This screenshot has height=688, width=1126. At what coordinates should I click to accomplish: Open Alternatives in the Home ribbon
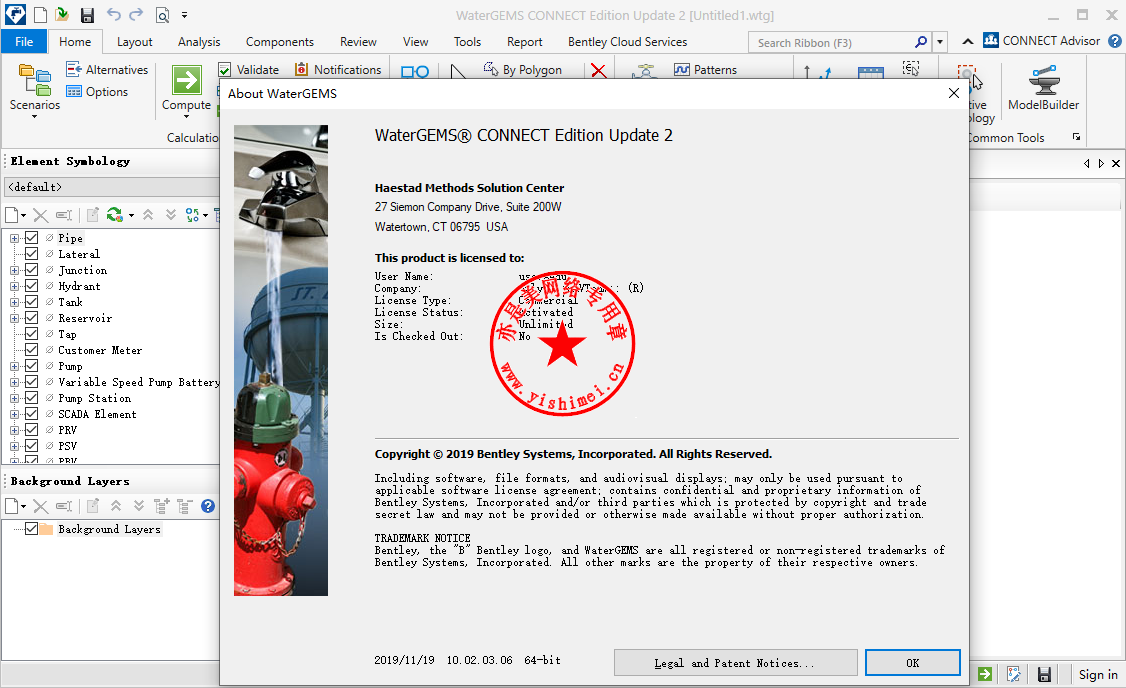[107, 70]
